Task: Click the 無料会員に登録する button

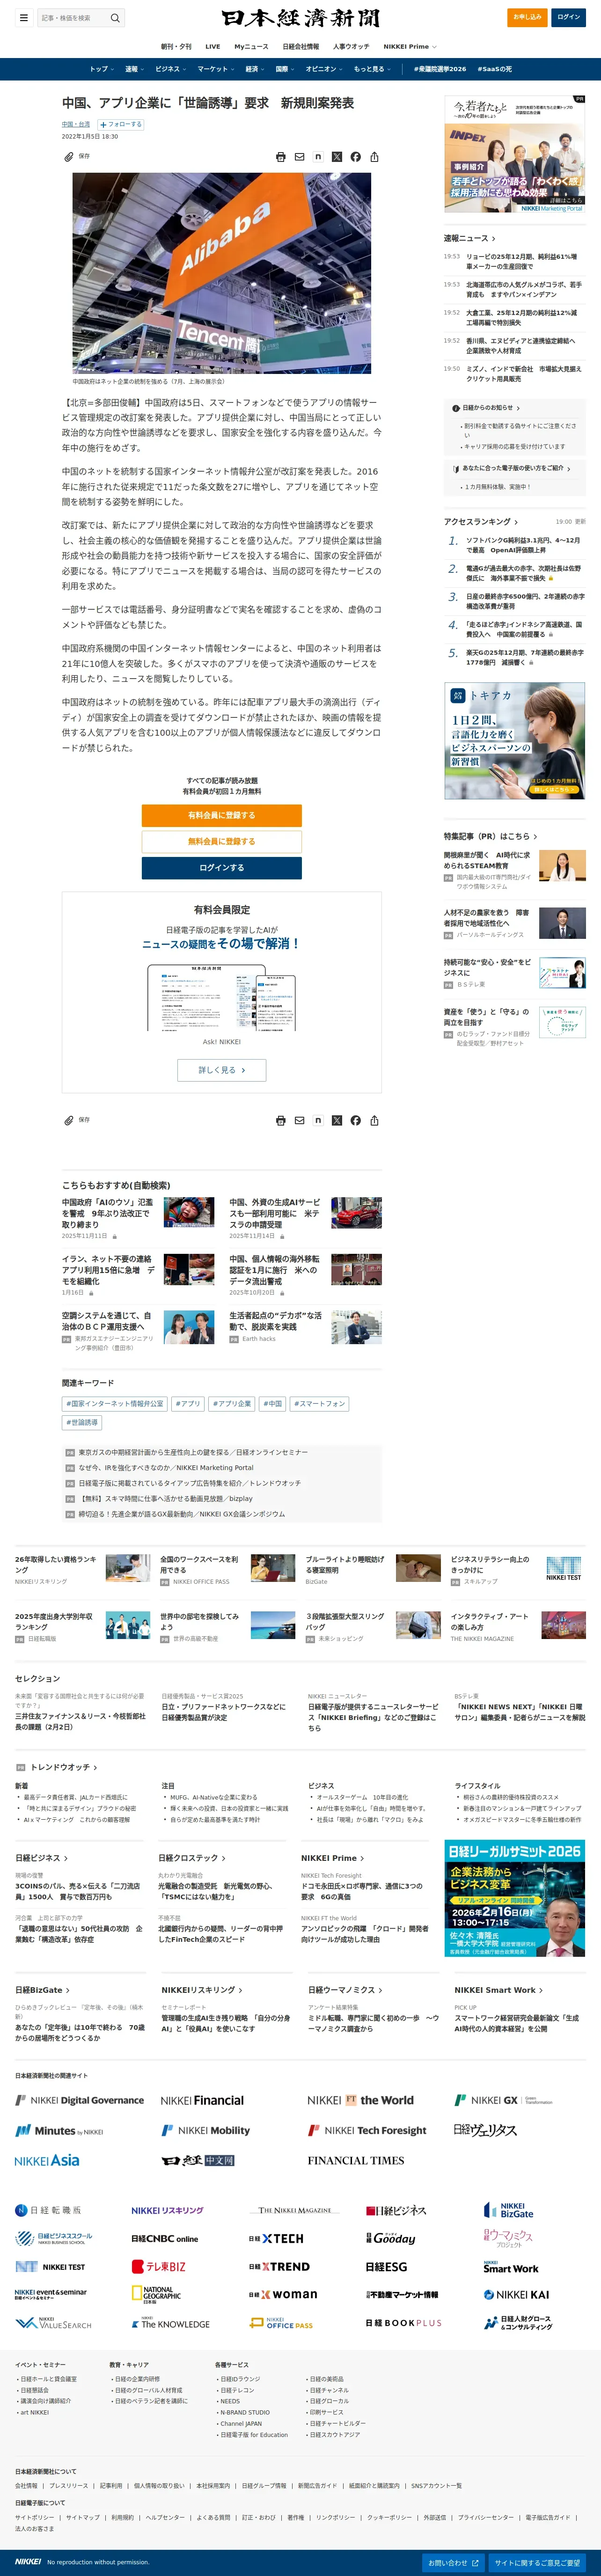Action: tap(221, 841)
